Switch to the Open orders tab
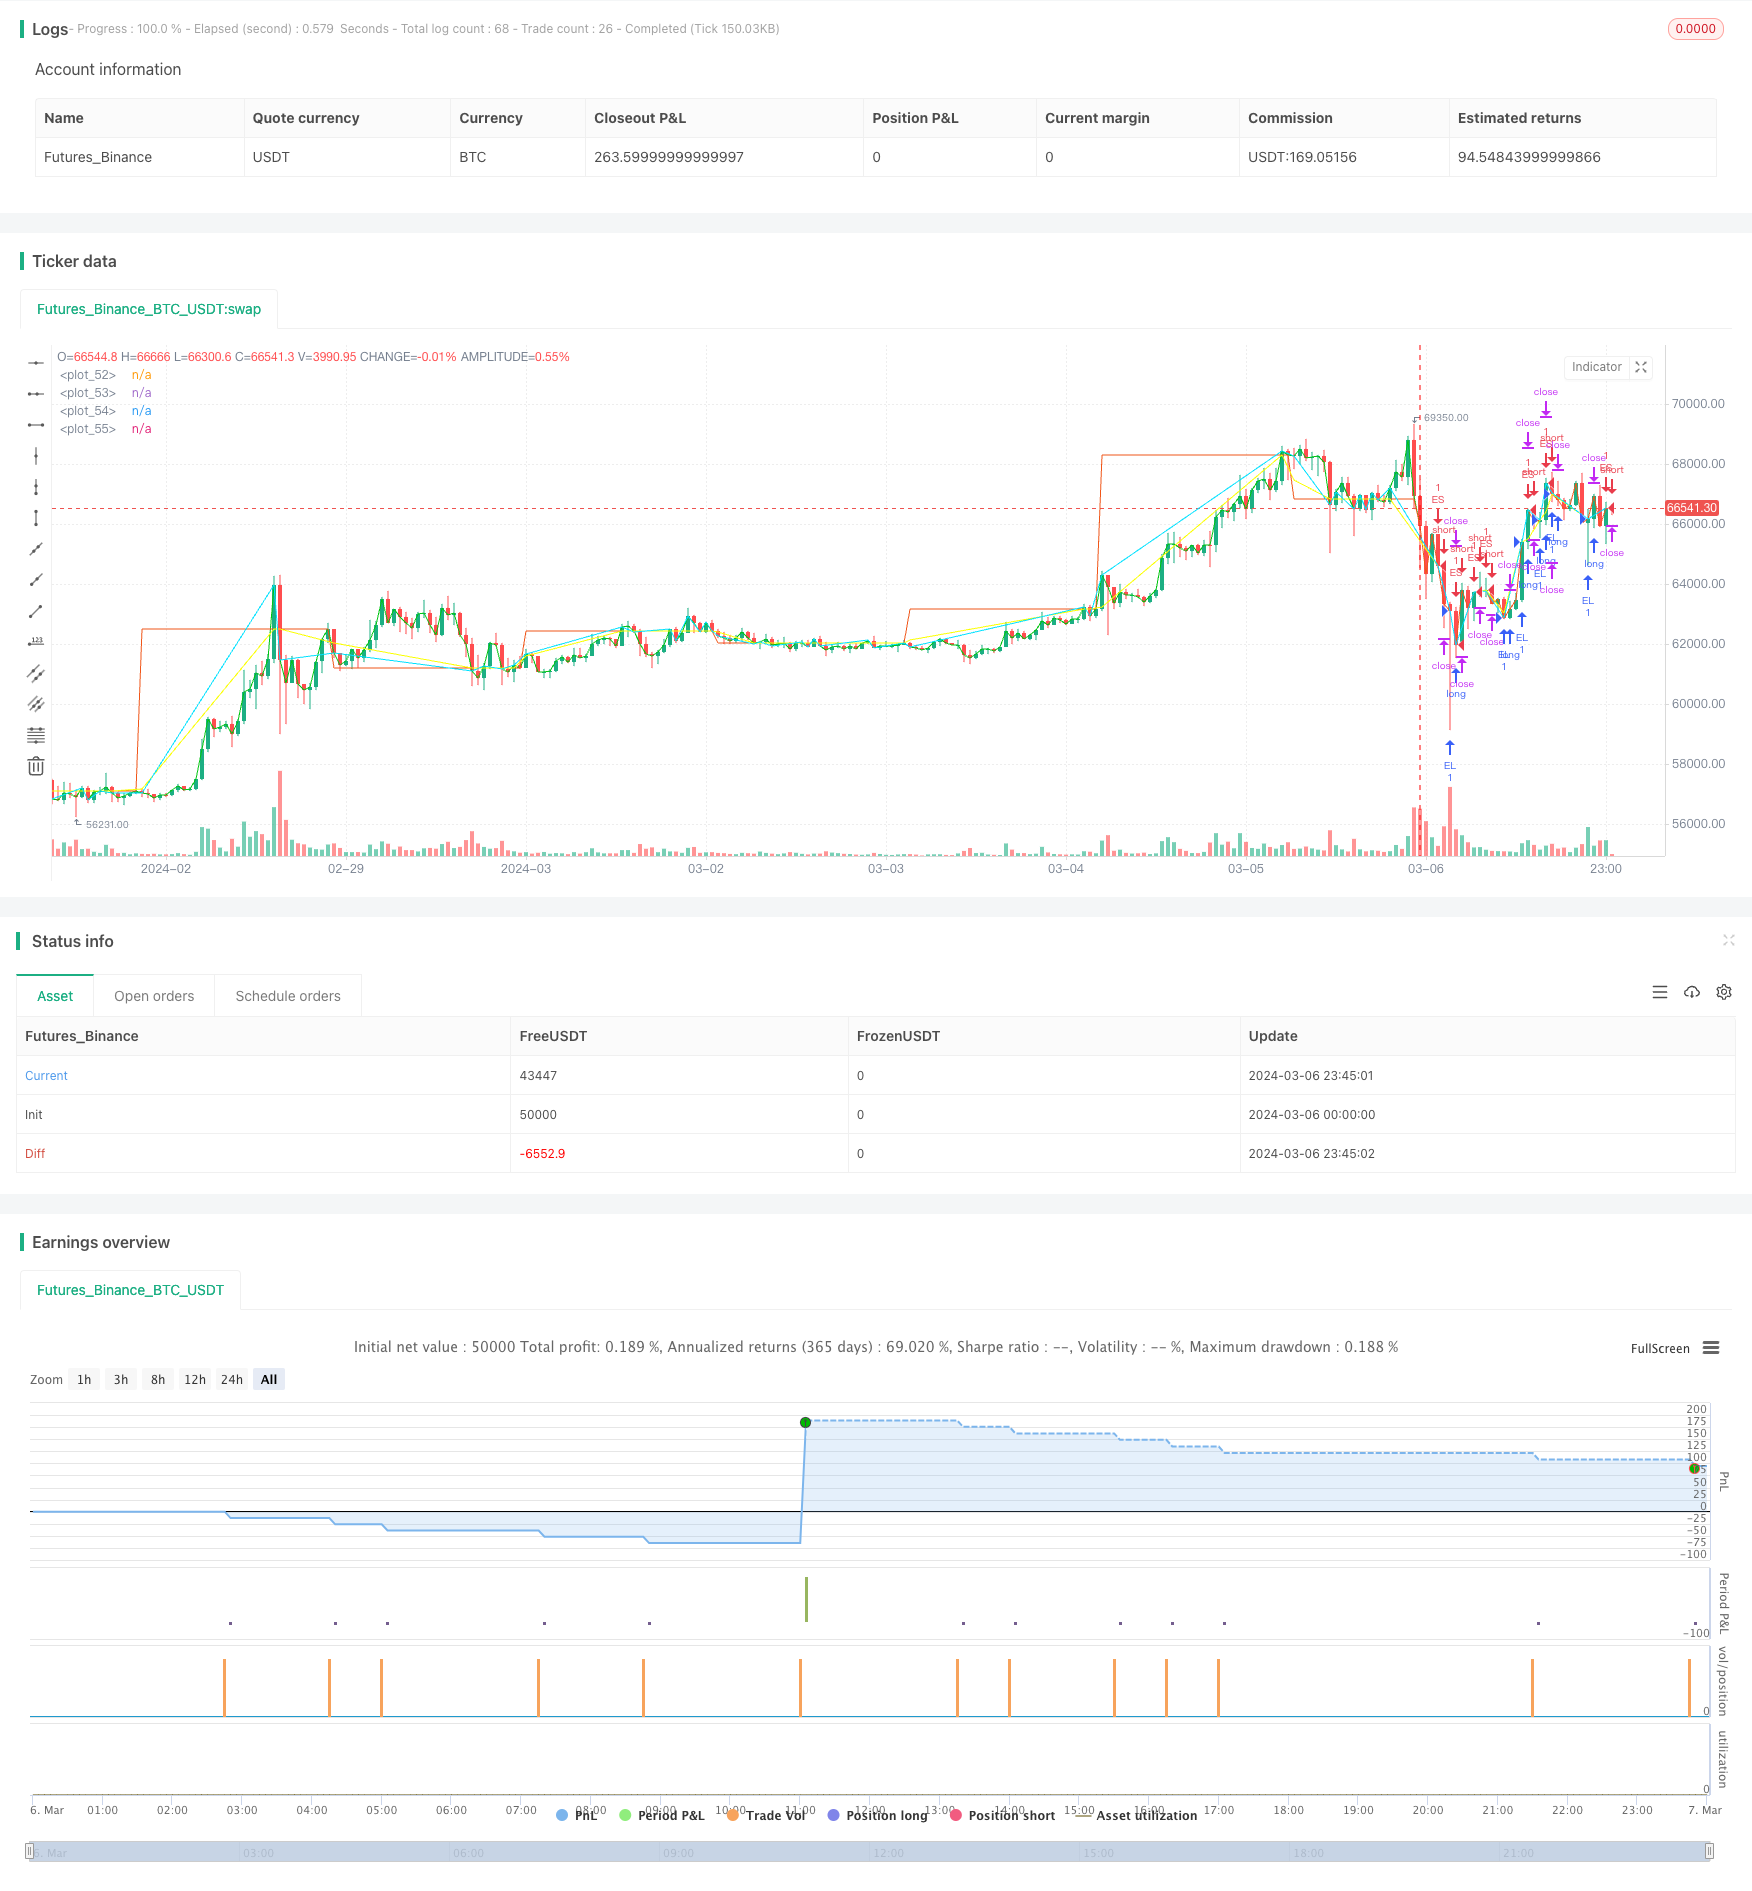Screen dimensions: 1752x1891 click(154, 996)
